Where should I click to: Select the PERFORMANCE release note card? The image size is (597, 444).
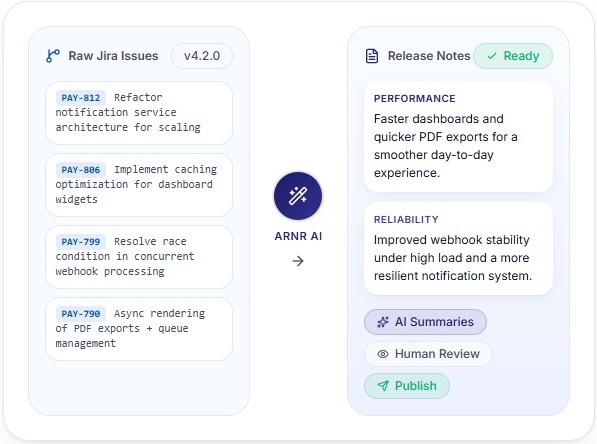(458, 136)
